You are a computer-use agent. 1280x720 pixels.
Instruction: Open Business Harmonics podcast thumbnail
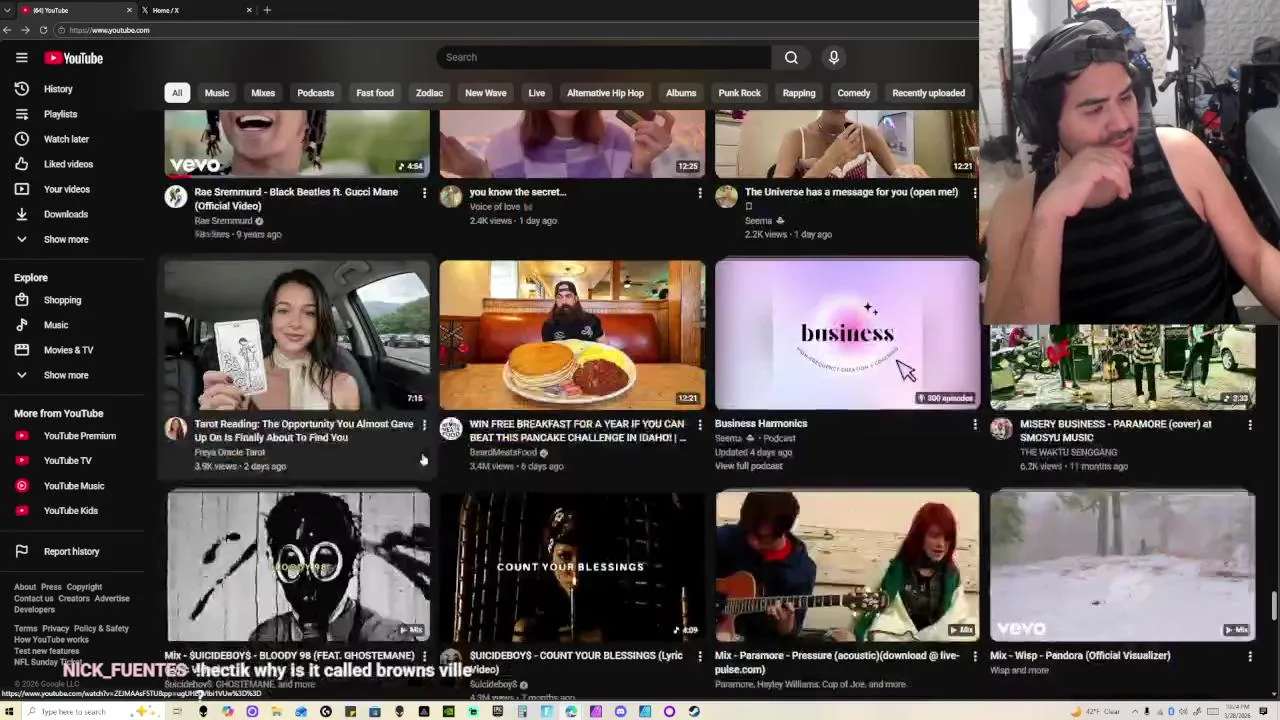pos(847,335)
